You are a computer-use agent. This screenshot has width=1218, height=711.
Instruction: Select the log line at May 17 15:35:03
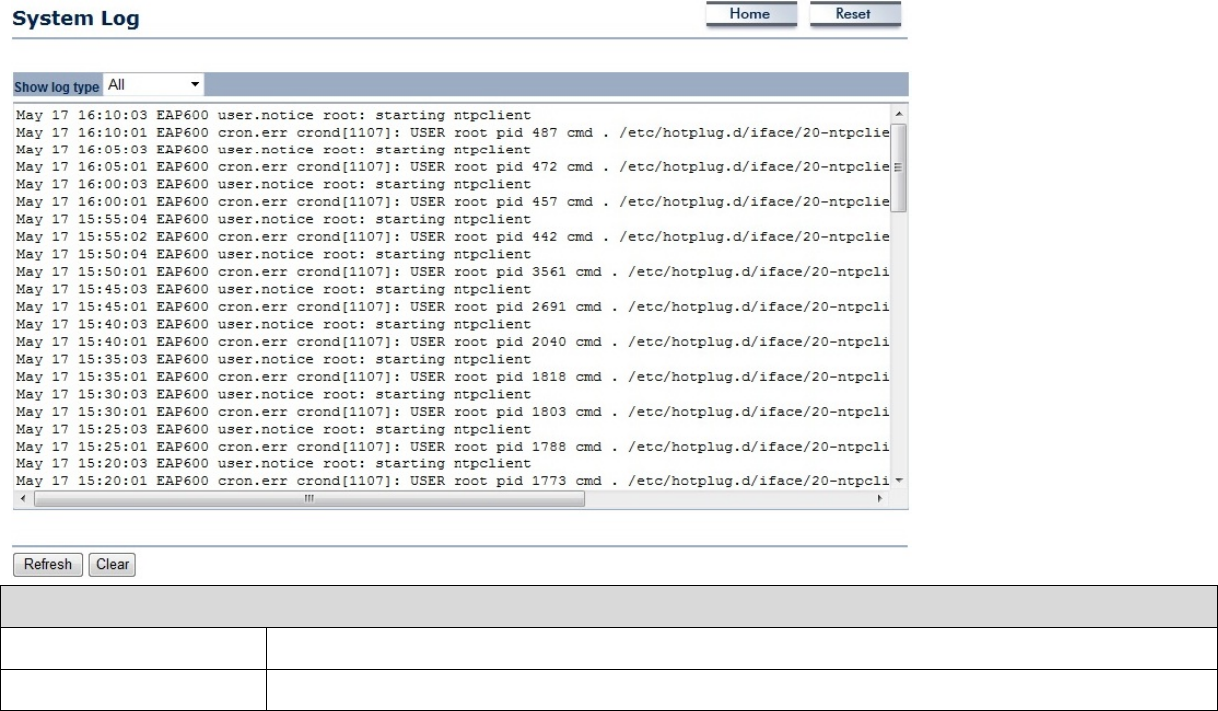pyautogui.click(x=274, y=359)
